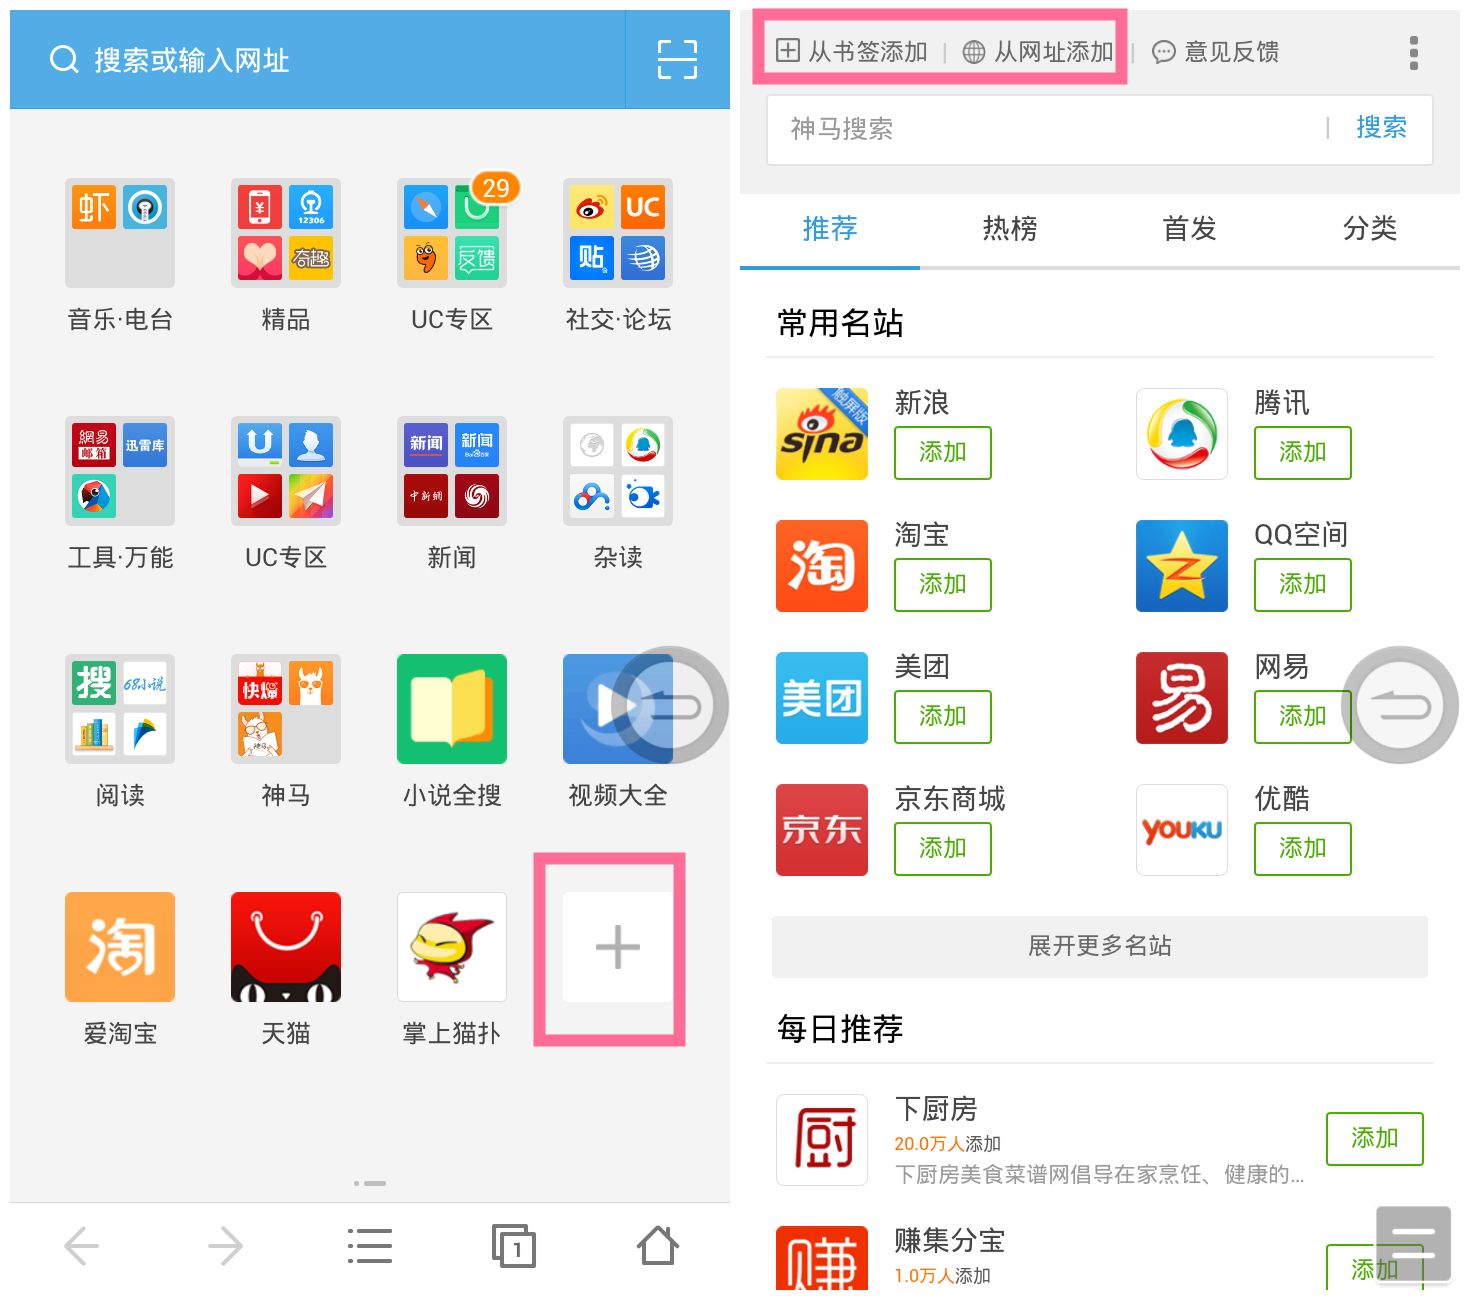The height and width of the screenshot is (1300, 1470).
Task: Expand 展开更多名站 list
Action: tap(1100, 946)
